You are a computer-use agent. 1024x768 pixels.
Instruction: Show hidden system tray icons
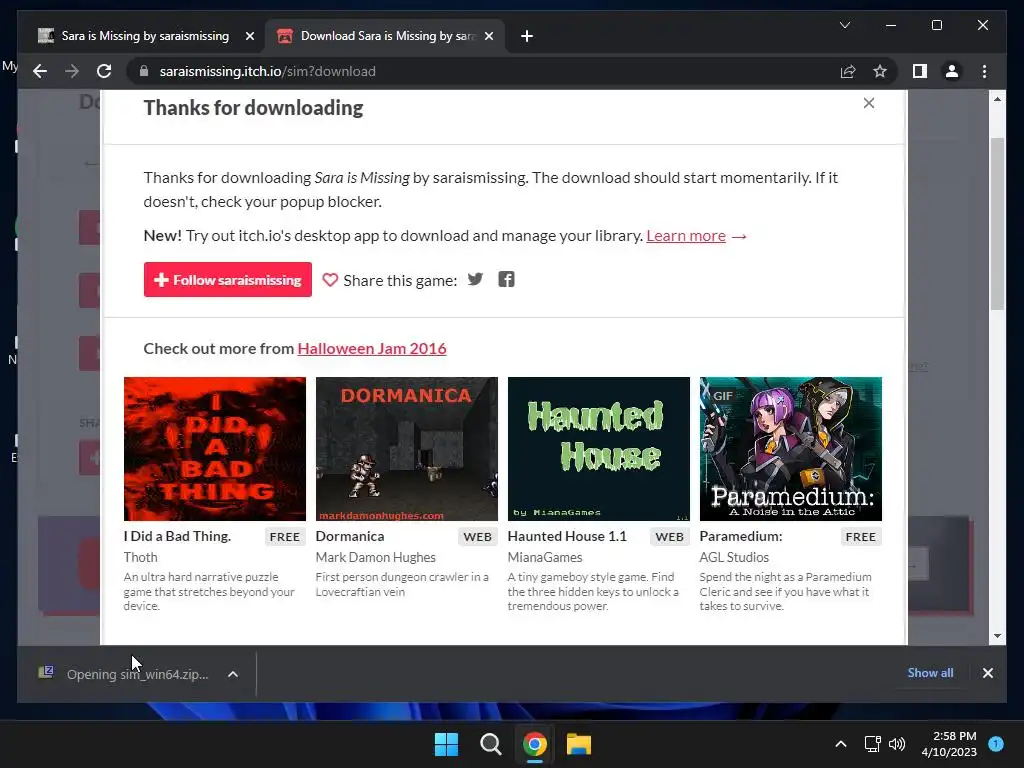(841, 744)
